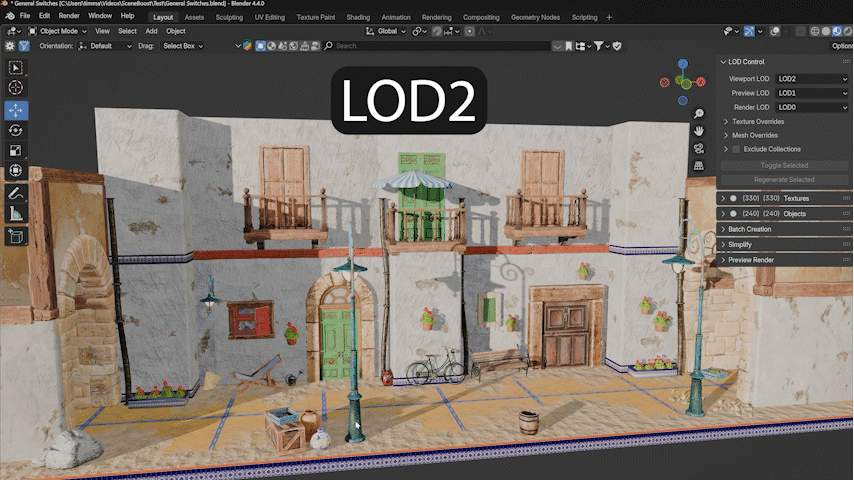Select the Move tool in left toolbar

point(16,110)
